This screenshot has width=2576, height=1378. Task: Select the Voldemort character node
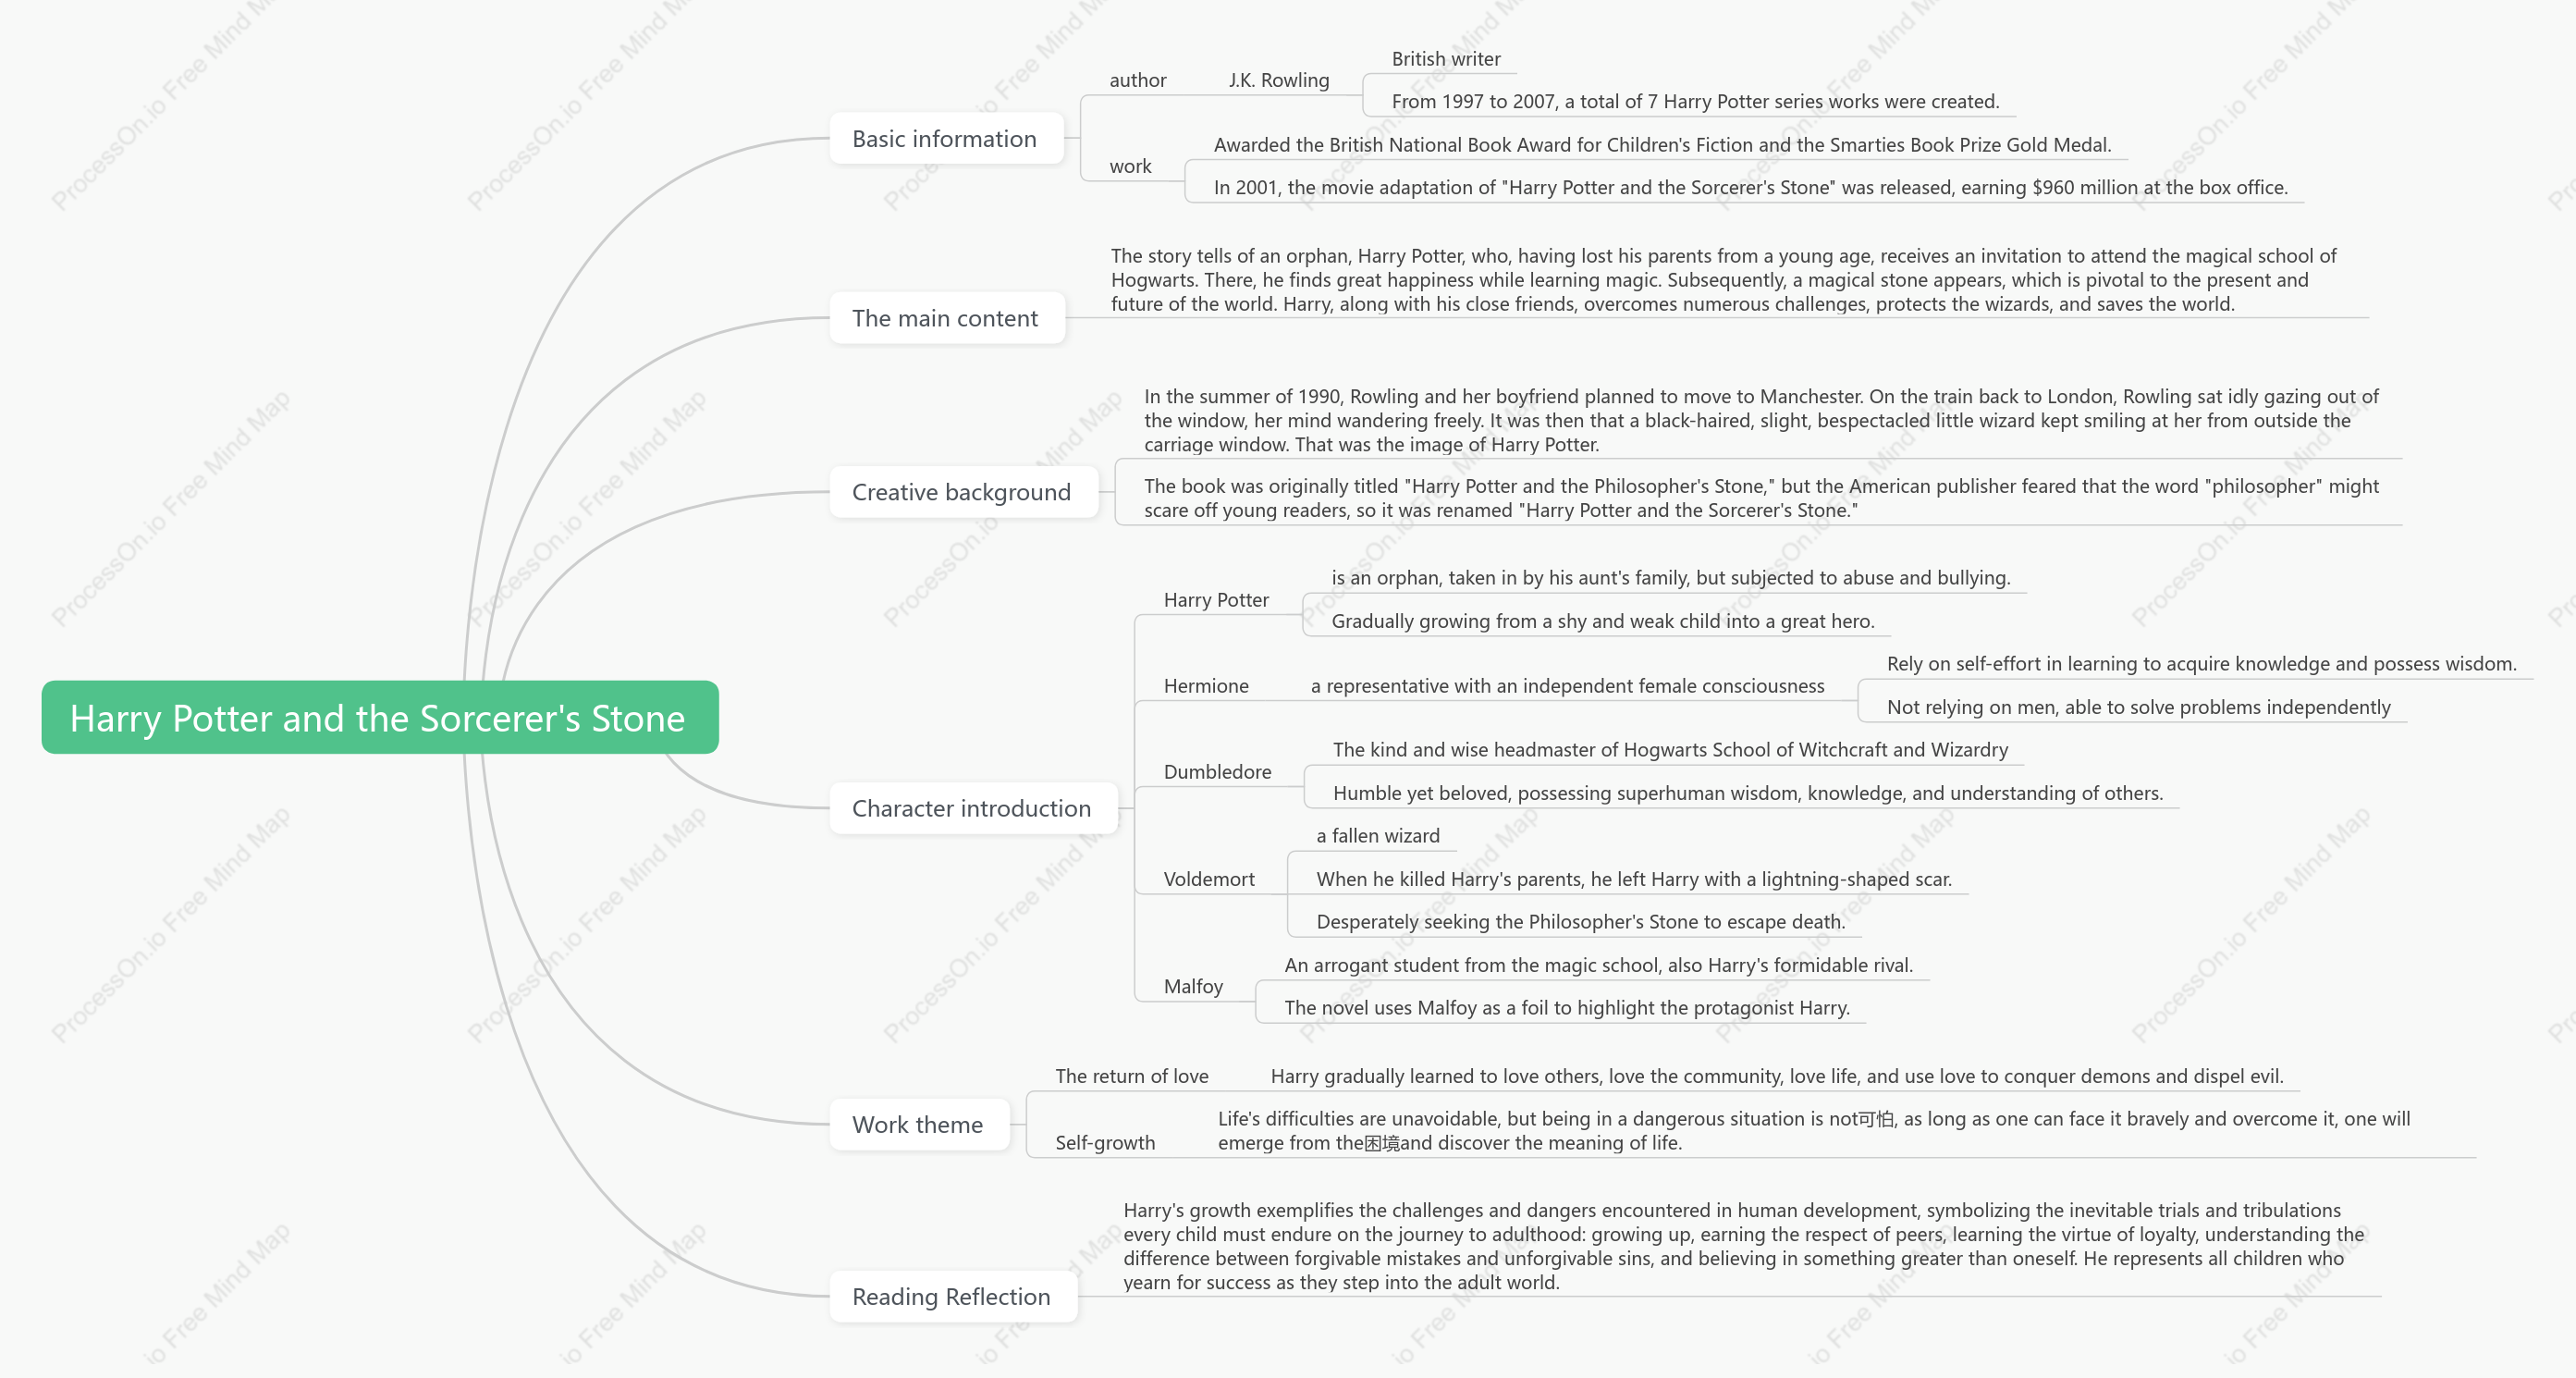1209,879
